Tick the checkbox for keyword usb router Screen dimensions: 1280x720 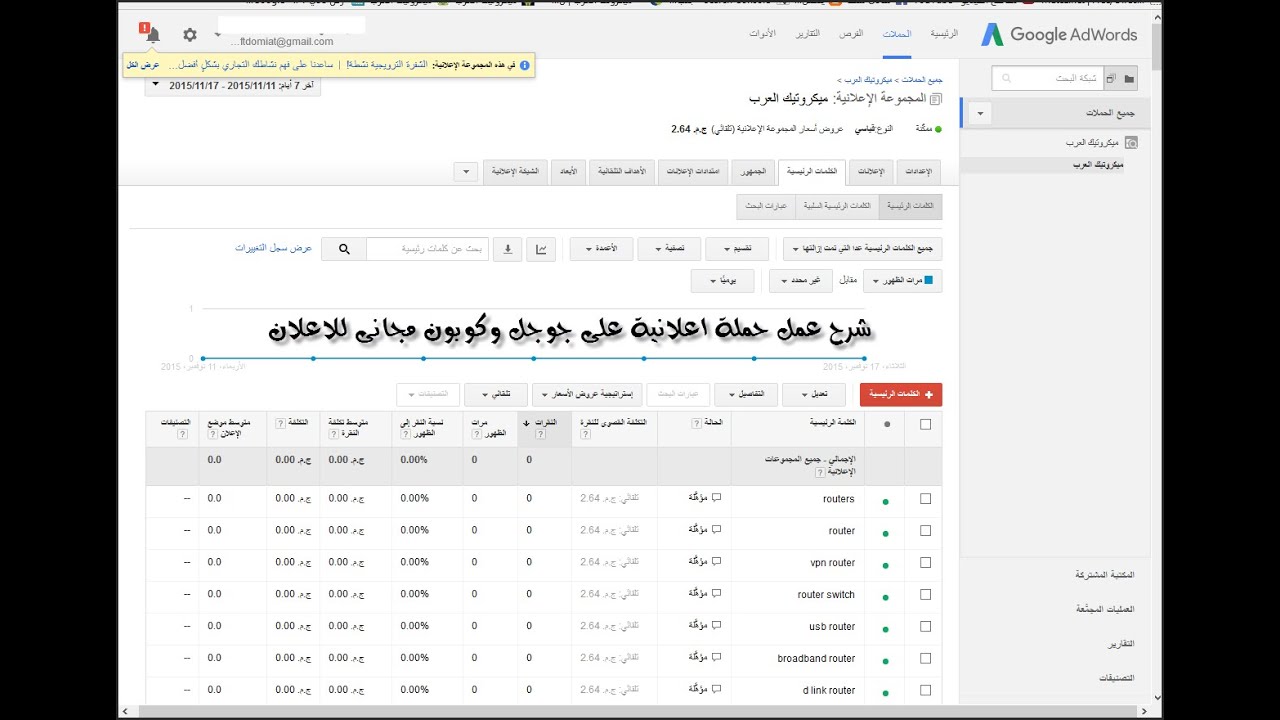(x=925, y=626)
